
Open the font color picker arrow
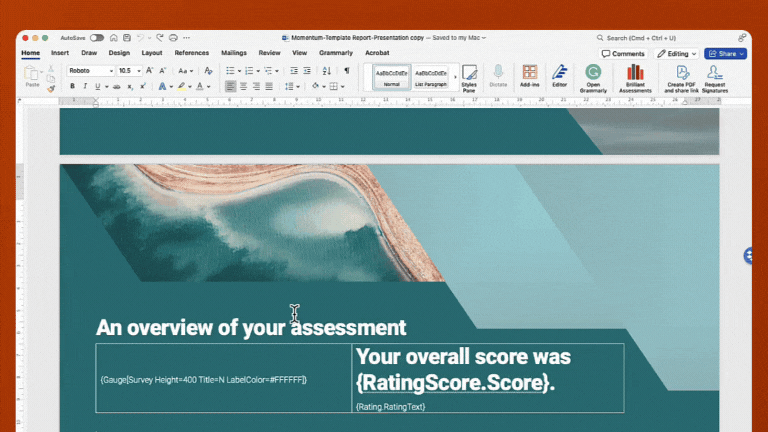[208, 86]
